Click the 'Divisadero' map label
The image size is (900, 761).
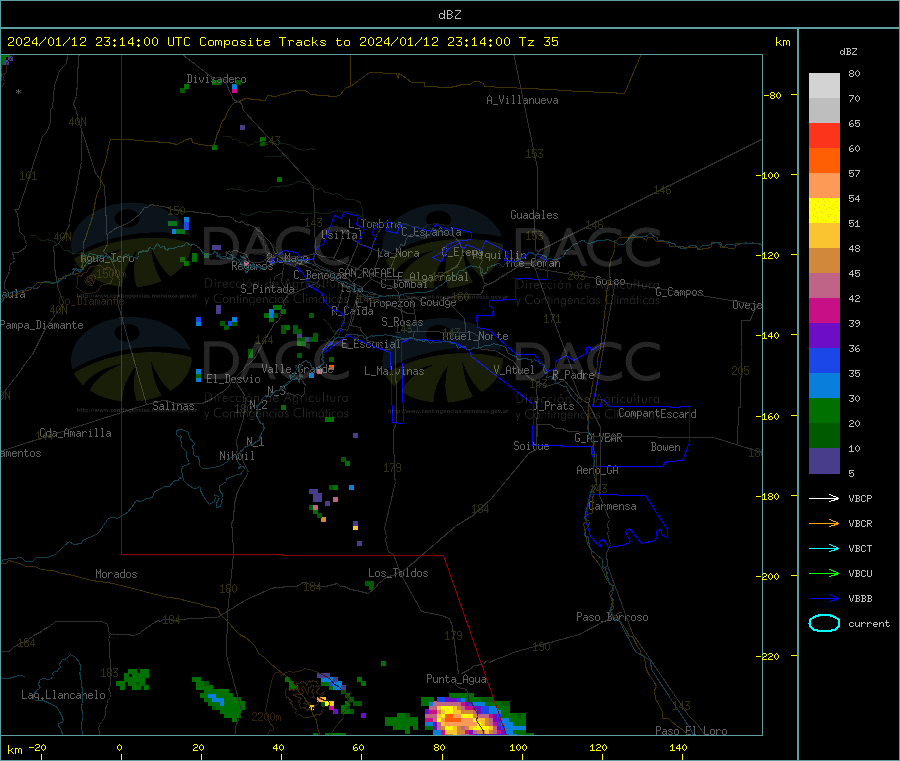click(216, 79)
